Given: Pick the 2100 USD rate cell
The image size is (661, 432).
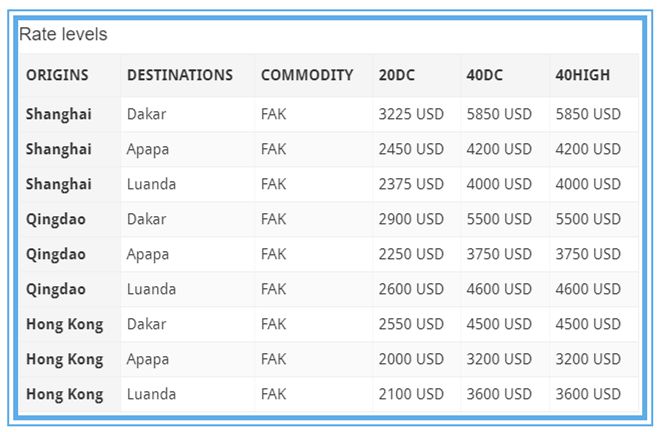Looking at the screenshot, I should [411, 394].
